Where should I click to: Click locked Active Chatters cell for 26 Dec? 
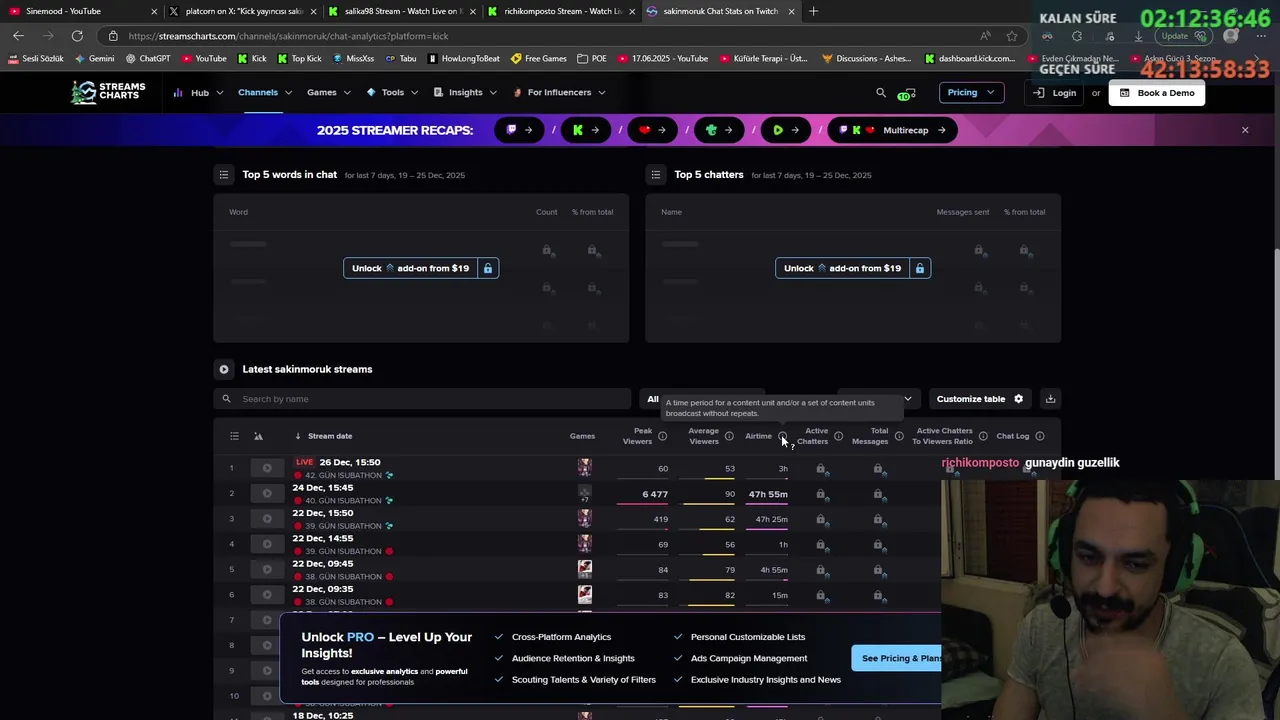tap(821, 468)
